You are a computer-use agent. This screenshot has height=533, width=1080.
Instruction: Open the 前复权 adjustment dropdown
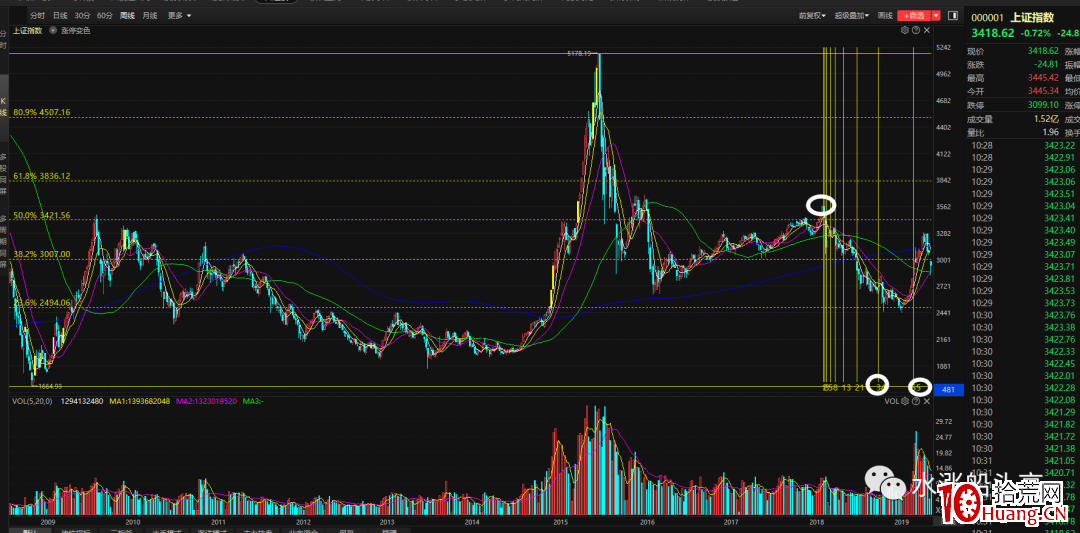(813, 15)
